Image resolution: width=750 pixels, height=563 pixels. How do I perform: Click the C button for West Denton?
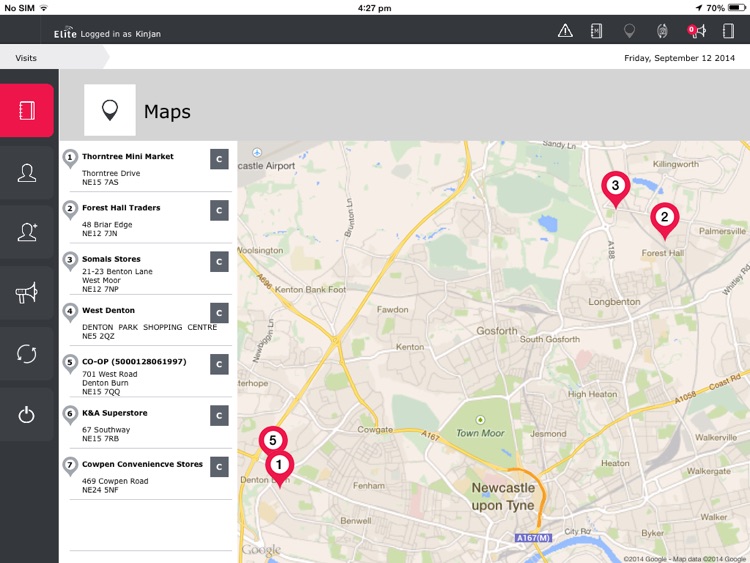point(219,313)
